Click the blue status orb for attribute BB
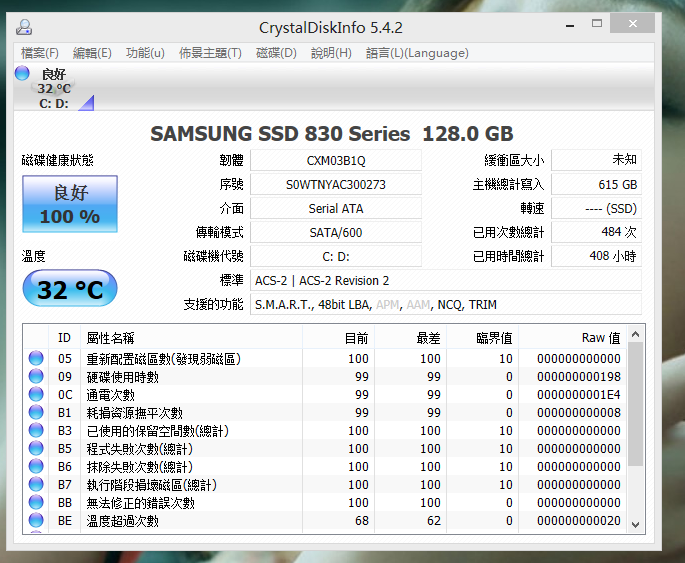This screenshot has height=563, width=685. click(x=36, y=502)
